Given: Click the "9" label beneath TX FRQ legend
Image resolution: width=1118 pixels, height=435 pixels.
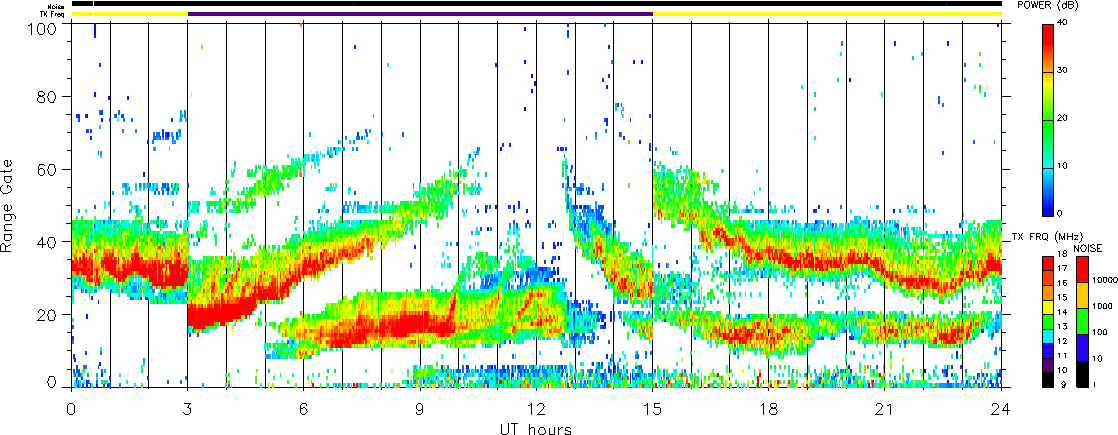Looking at the screenshot, I should 1065,385.
